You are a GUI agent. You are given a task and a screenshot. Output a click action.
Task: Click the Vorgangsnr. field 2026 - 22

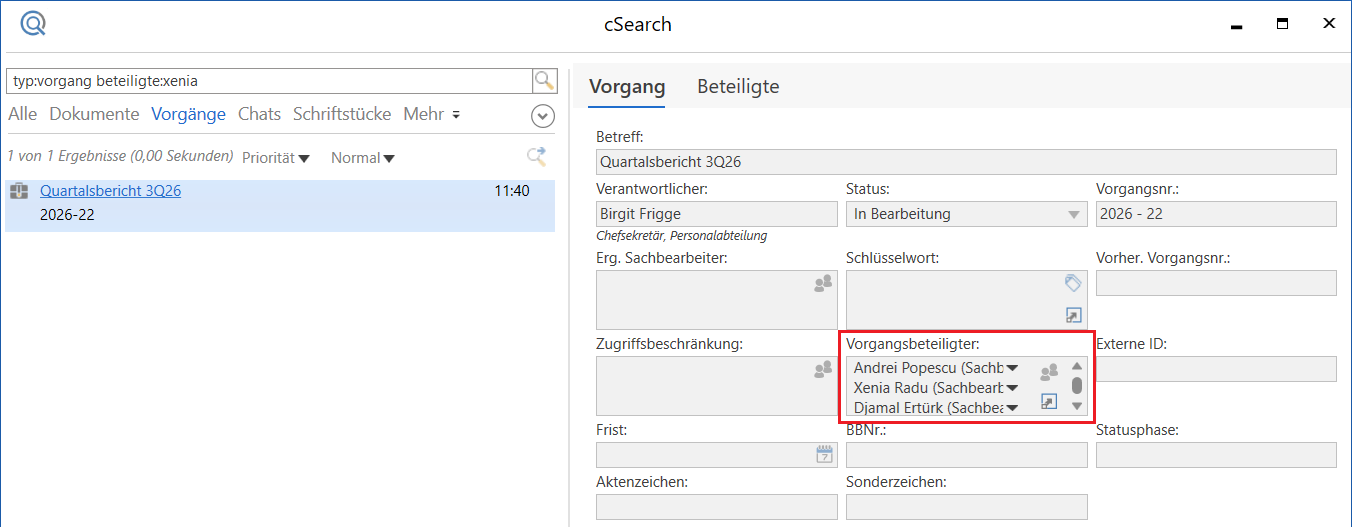coord(1216,214)
